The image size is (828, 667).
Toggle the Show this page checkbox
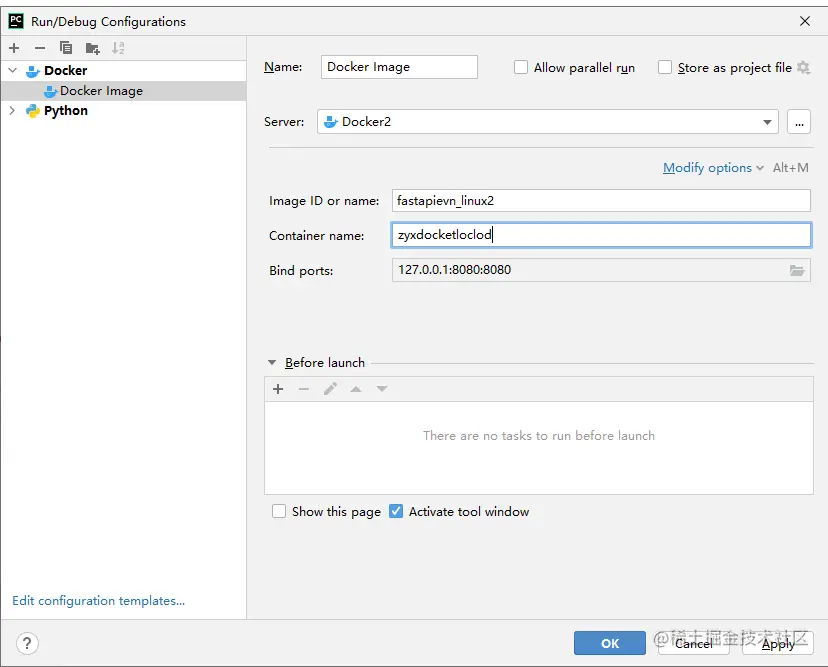click(x=279, y=512)
